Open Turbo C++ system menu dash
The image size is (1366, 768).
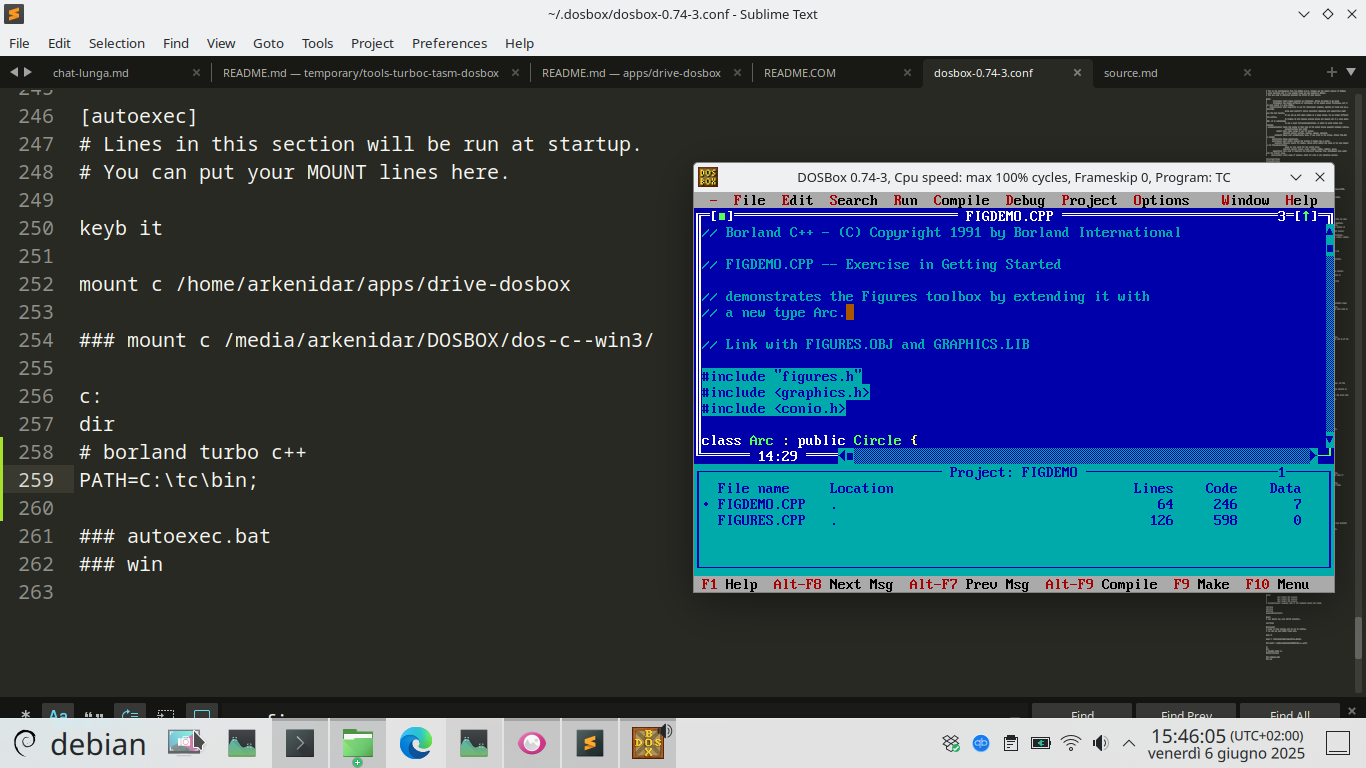pyautogui.click(x=713, y=200)
